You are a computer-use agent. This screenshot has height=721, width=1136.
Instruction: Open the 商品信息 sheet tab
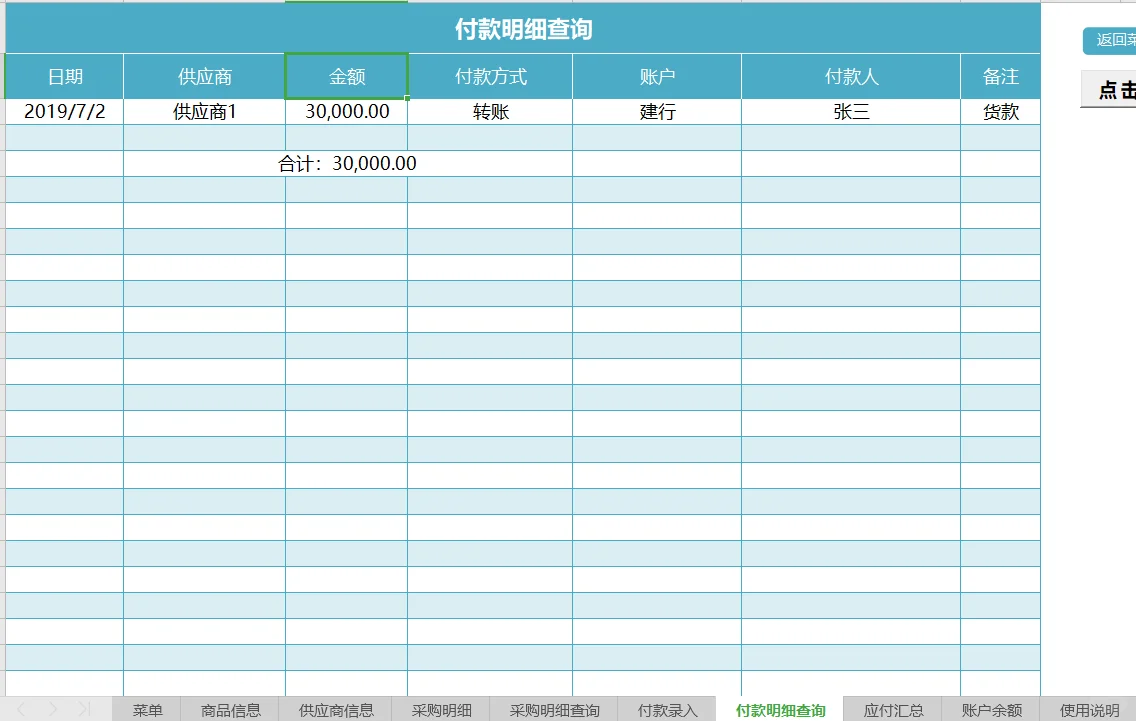(231, 710)
